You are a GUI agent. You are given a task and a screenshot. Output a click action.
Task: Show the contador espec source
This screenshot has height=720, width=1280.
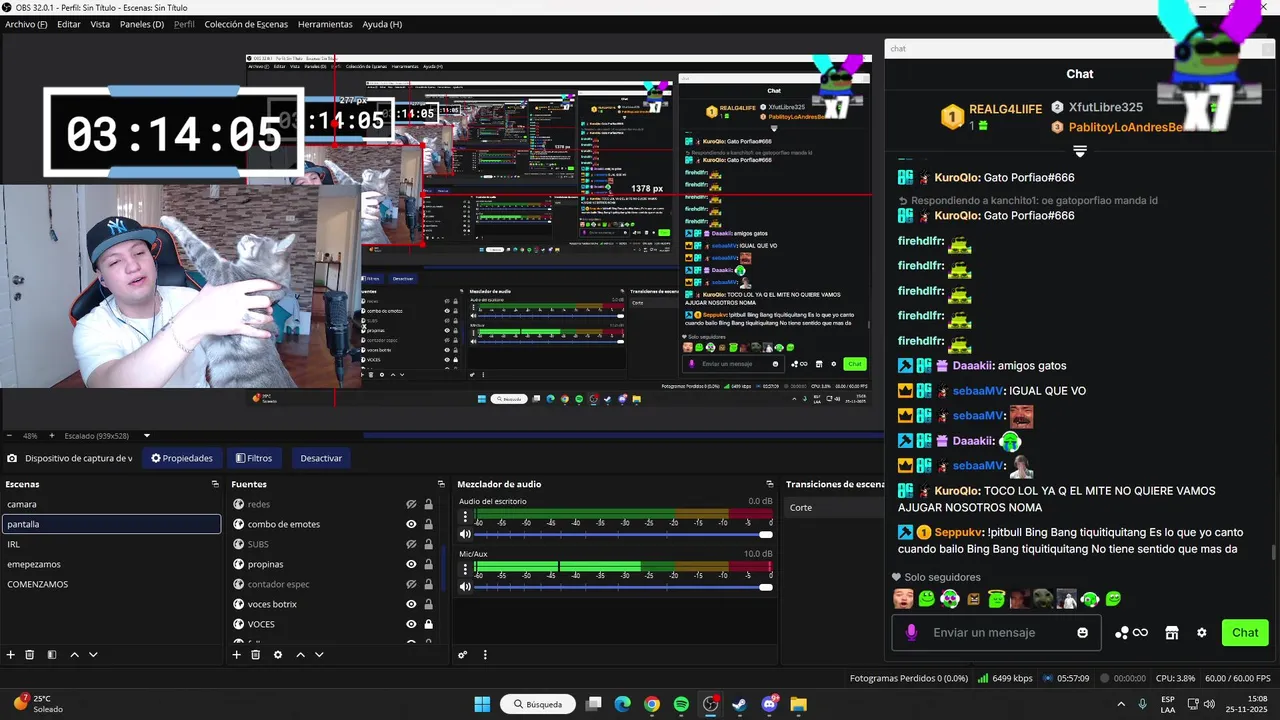tap(411, 584)
